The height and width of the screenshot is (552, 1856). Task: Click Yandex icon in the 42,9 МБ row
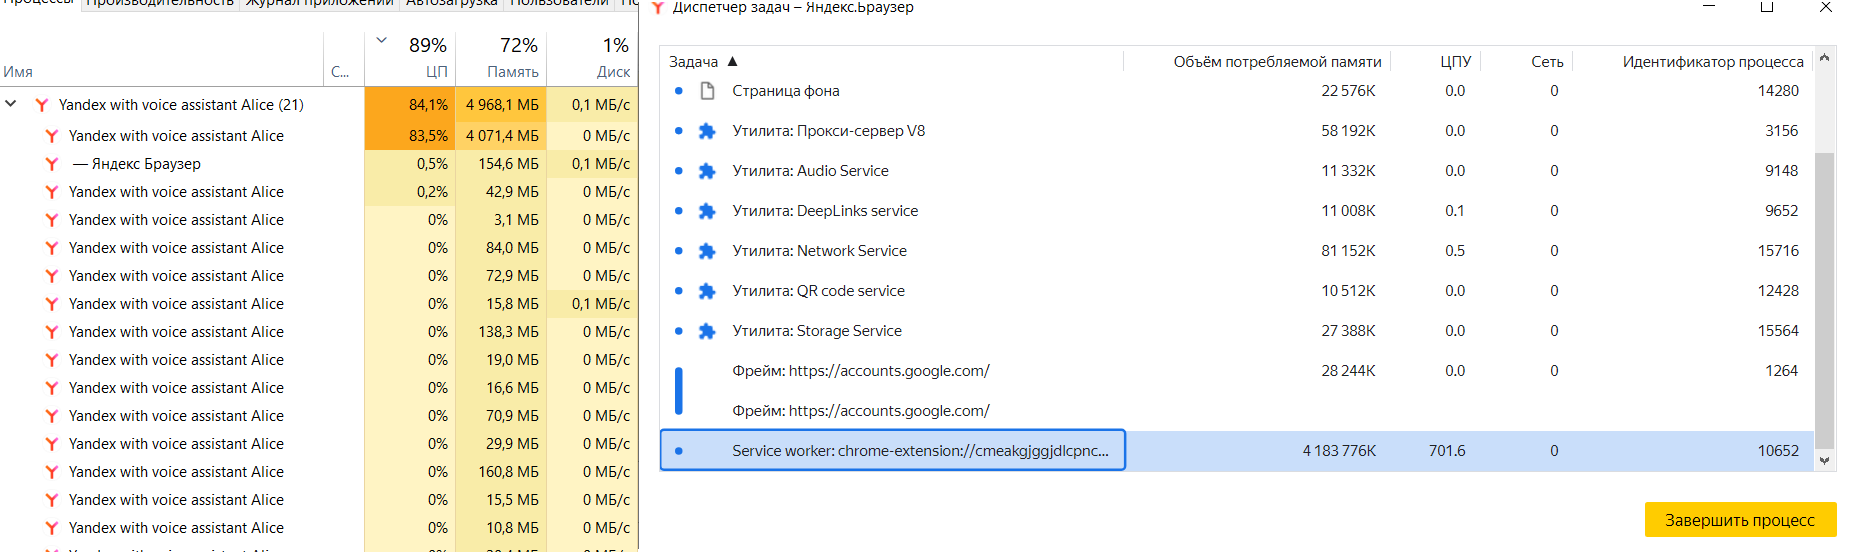[52, 192]
